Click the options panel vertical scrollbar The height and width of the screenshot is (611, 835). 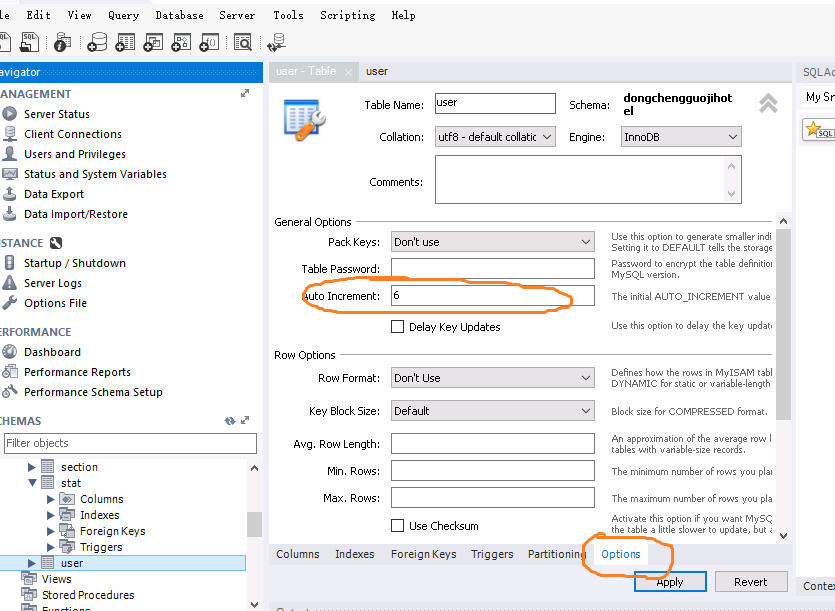(x=783, y=324)
